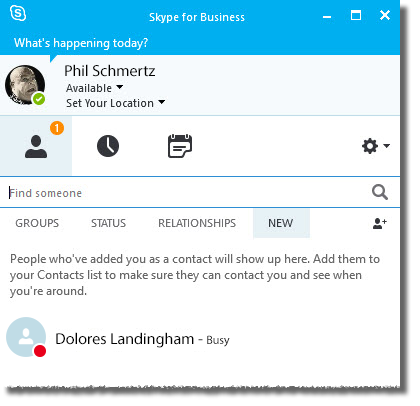Screen dimensions: 420x406
Task: Click the orange notification badge
Action: pos(57,128)
